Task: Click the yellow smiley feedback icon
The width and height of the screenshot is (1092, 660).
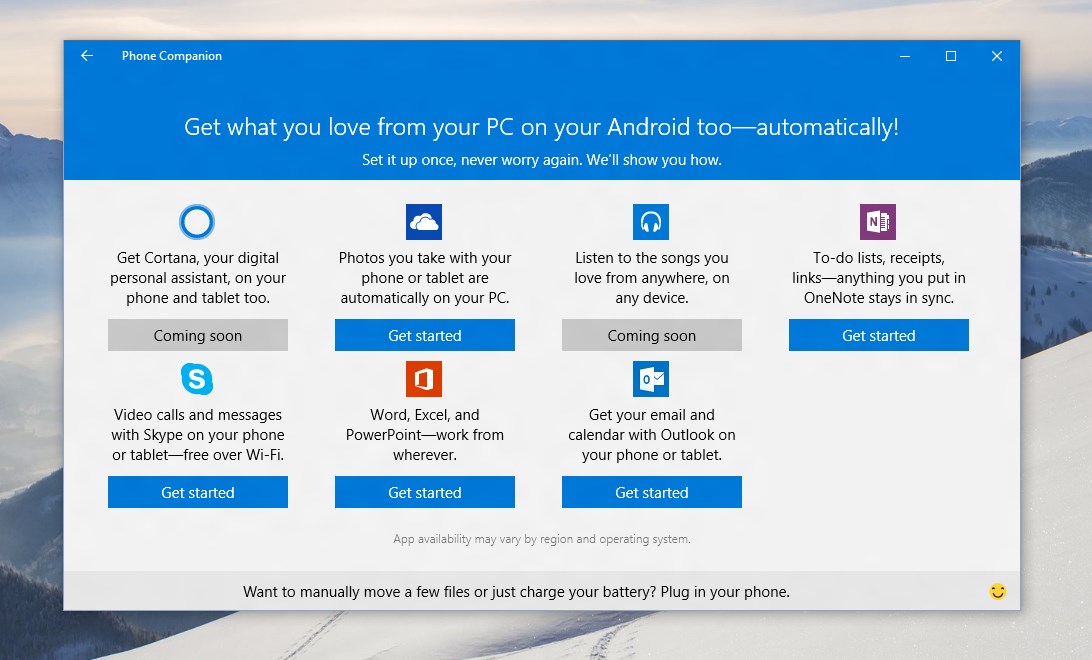Action: [997, 592]
